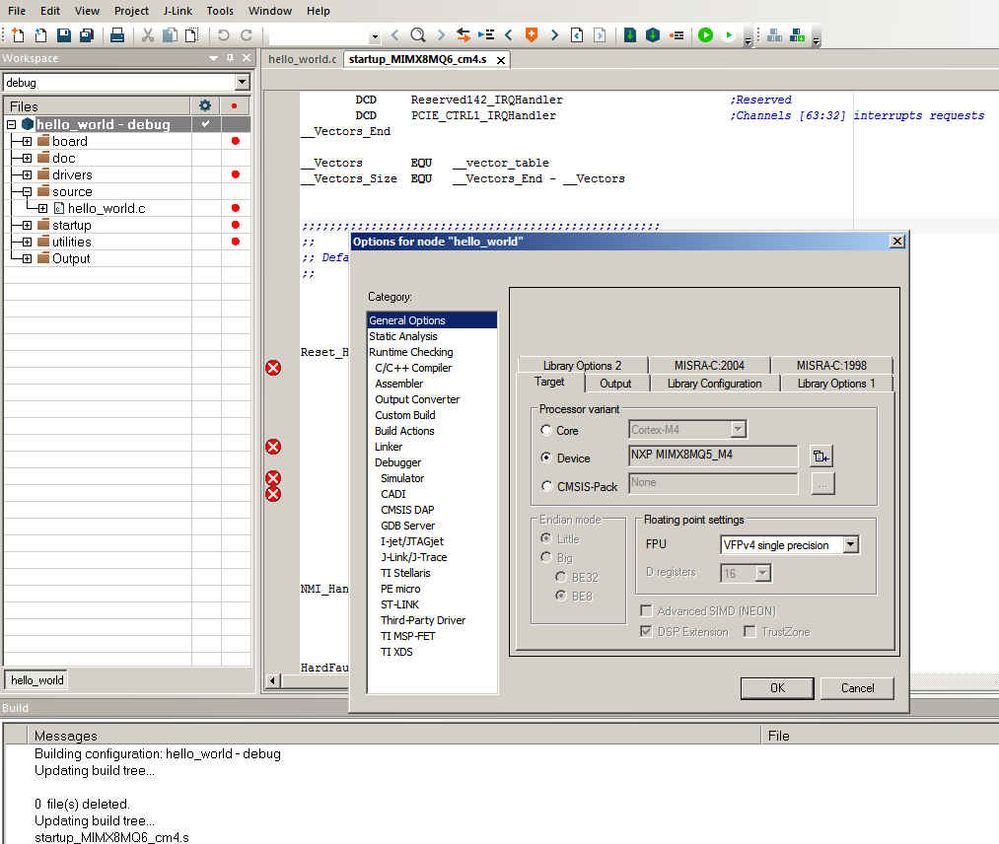Open the D registers dropdown
The height and width of the screenshot is (844, 999).
(763, 573)
